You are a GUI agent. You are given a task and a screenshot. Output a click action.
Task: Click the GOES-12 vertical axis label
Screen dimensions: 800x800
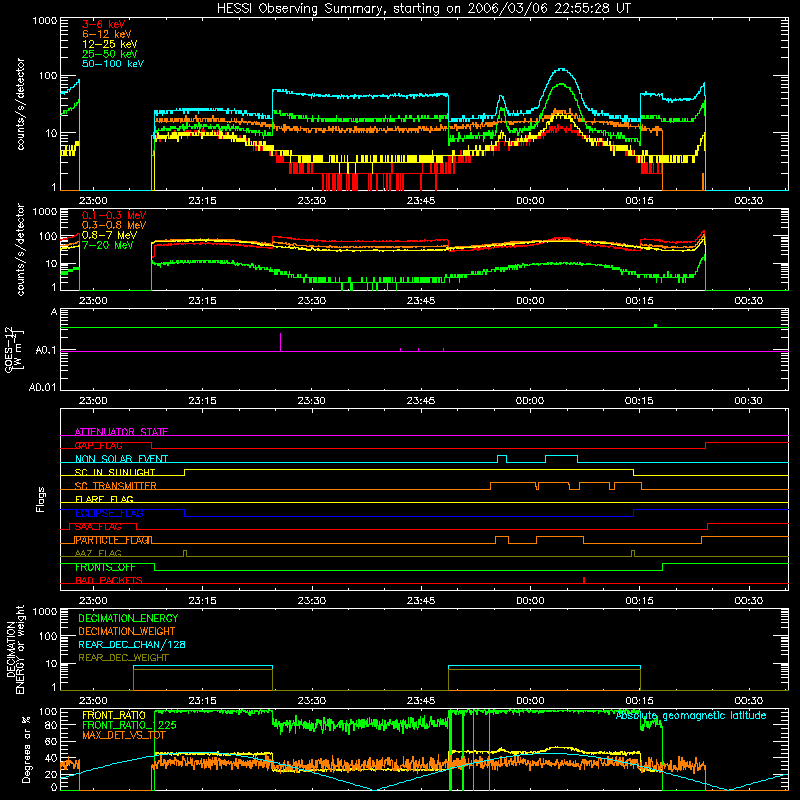[x=14, y=349]
